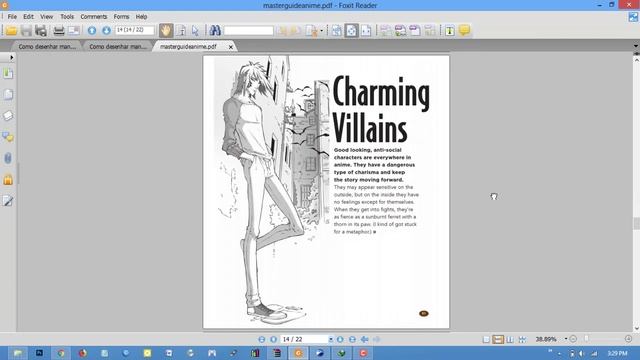Click the Save floppy disk icon

26,31
